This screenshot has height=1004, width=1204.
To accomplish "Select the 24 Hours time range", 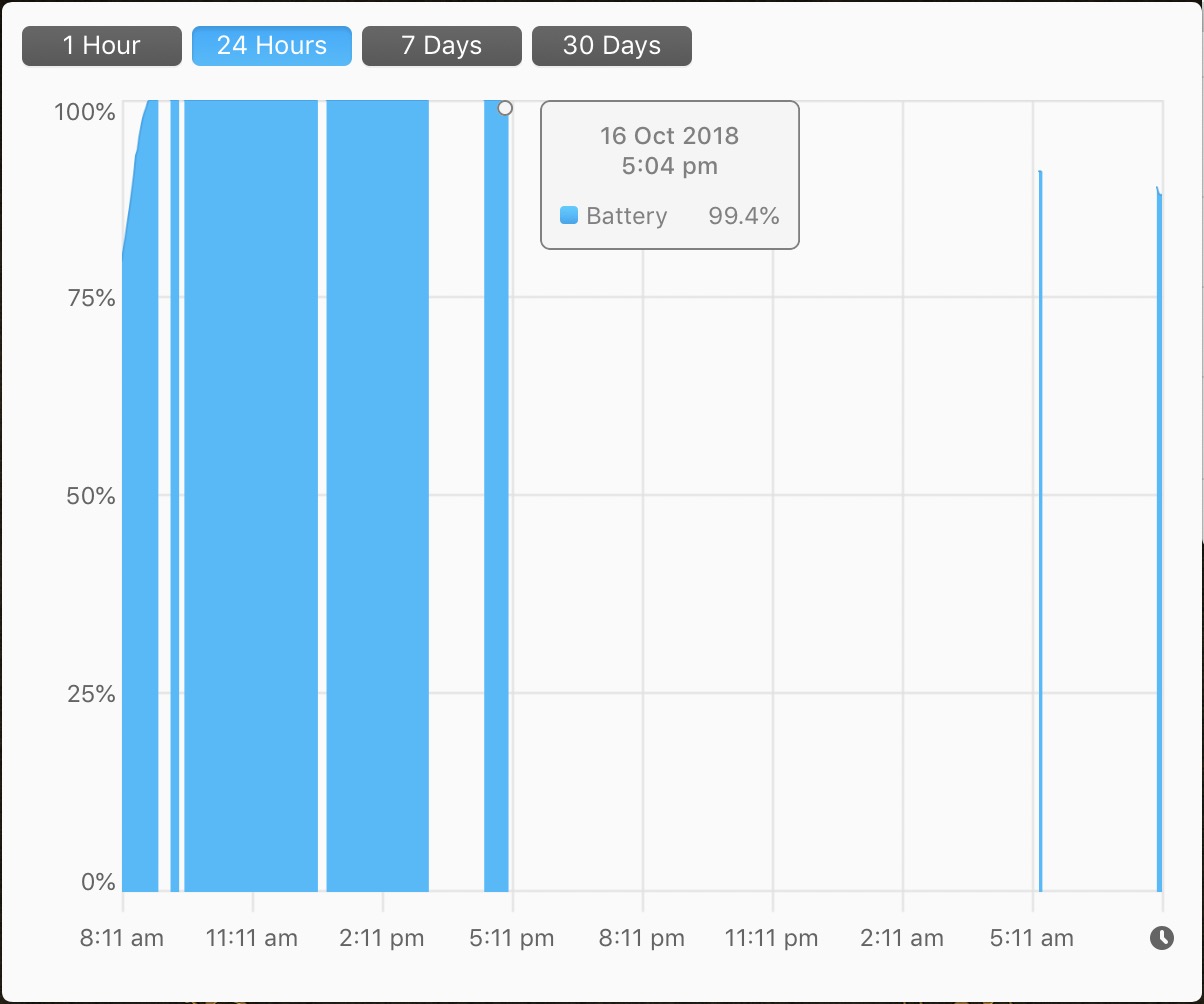I will 272,46.
